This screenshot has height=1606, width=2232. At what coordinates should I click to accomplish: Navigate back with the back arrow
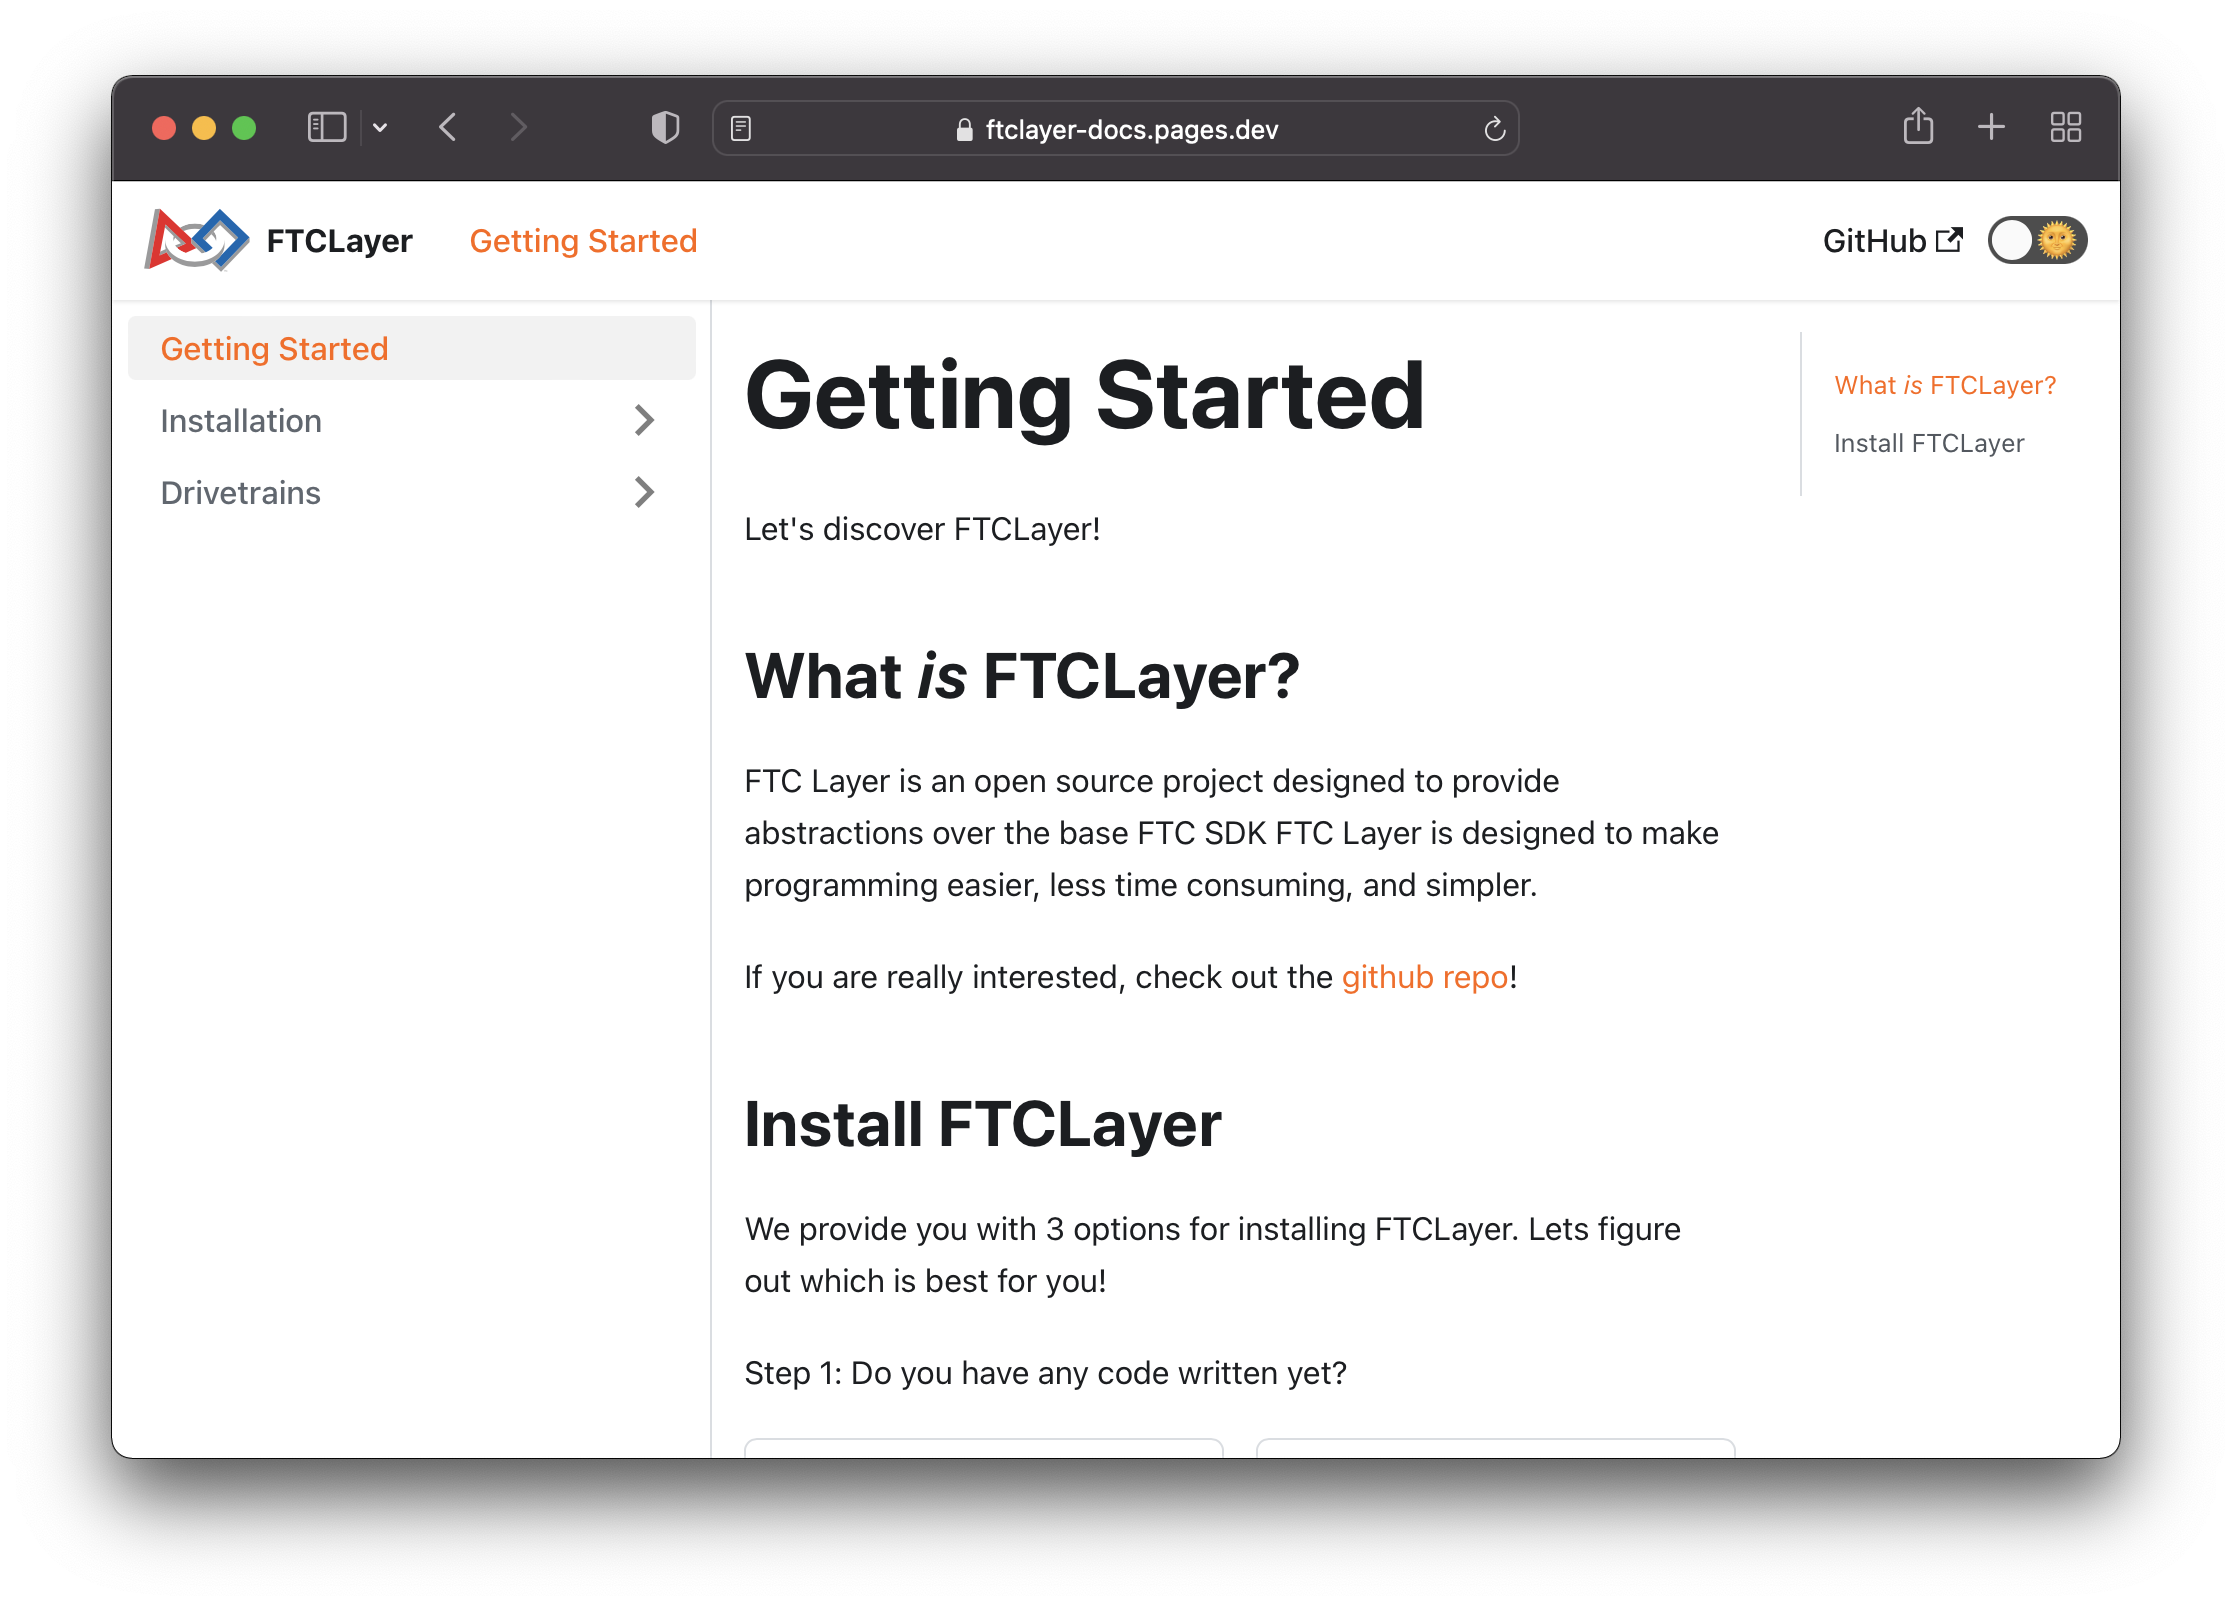447,127
